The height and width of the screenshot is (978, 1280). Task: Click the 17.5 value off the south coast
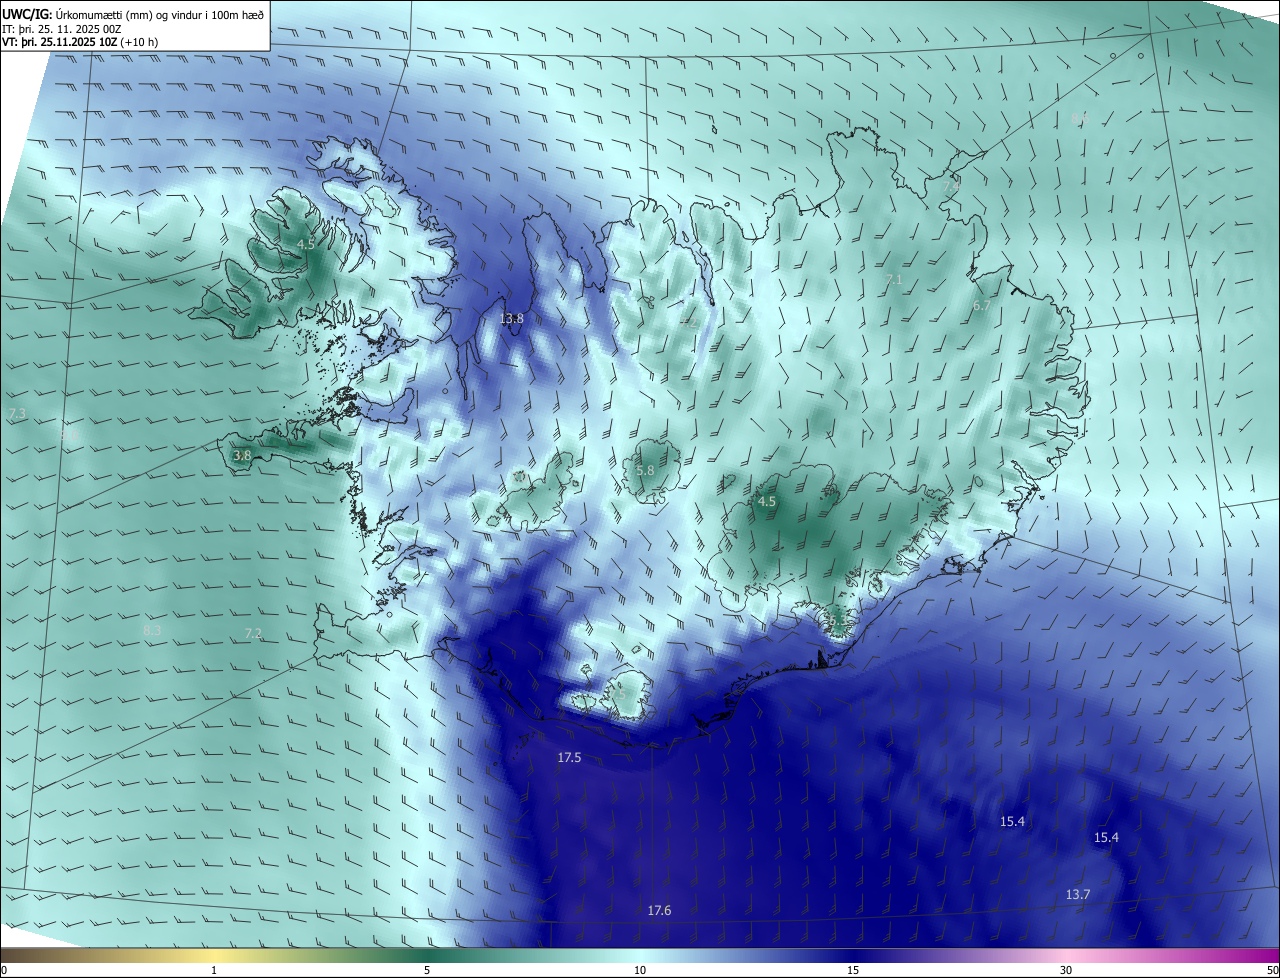pyautogui.click(x=569, y=758)
